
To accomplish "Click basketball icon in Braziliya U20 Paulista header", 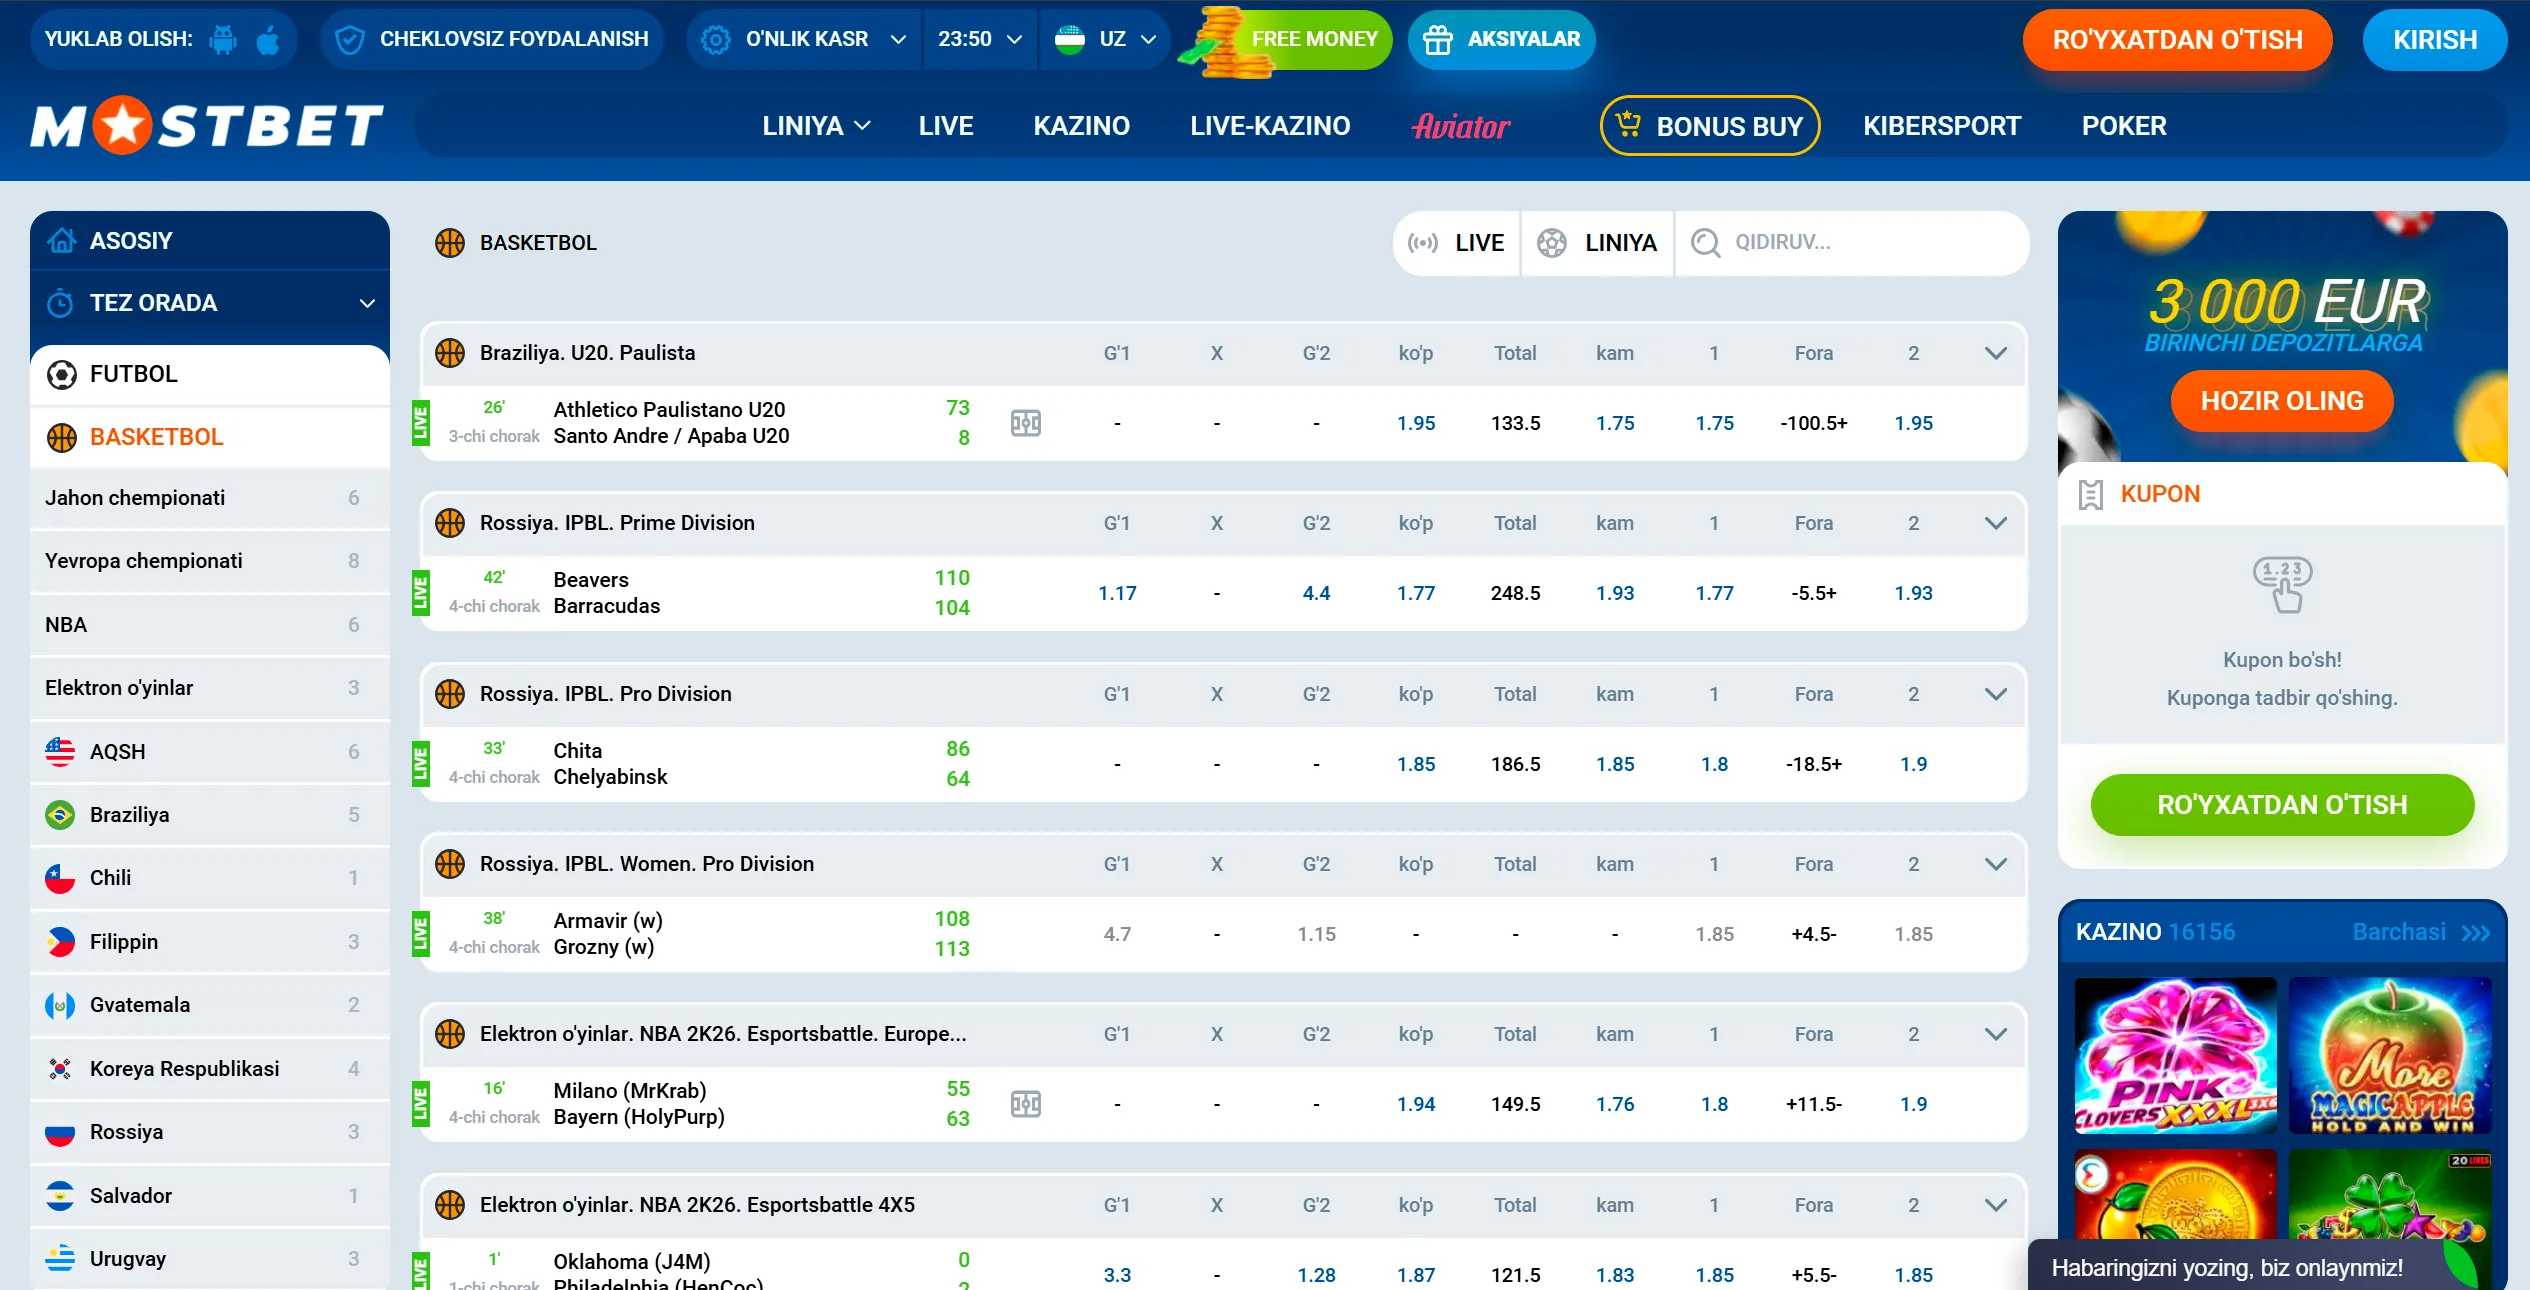I will [450, 353].
